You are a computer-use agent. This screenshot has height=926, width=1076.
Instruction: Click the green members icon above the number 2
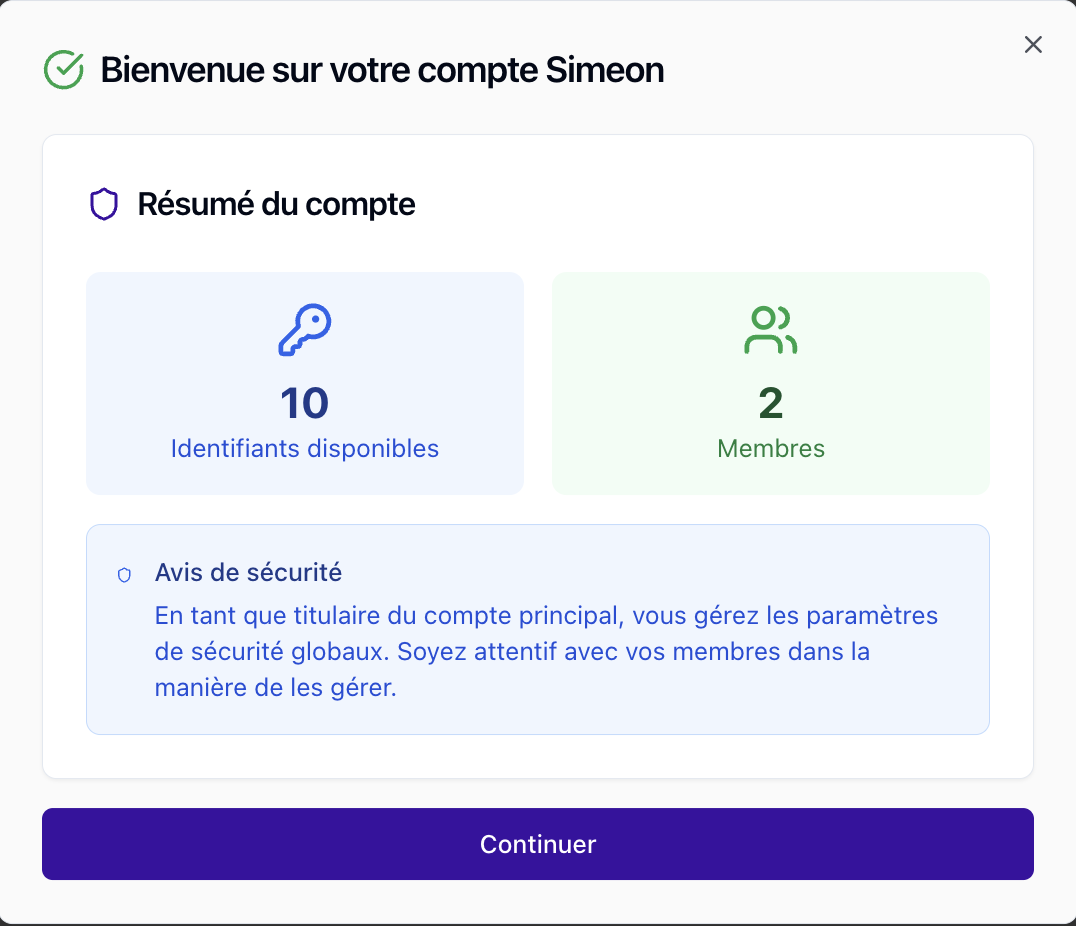[x=770, y=327]
